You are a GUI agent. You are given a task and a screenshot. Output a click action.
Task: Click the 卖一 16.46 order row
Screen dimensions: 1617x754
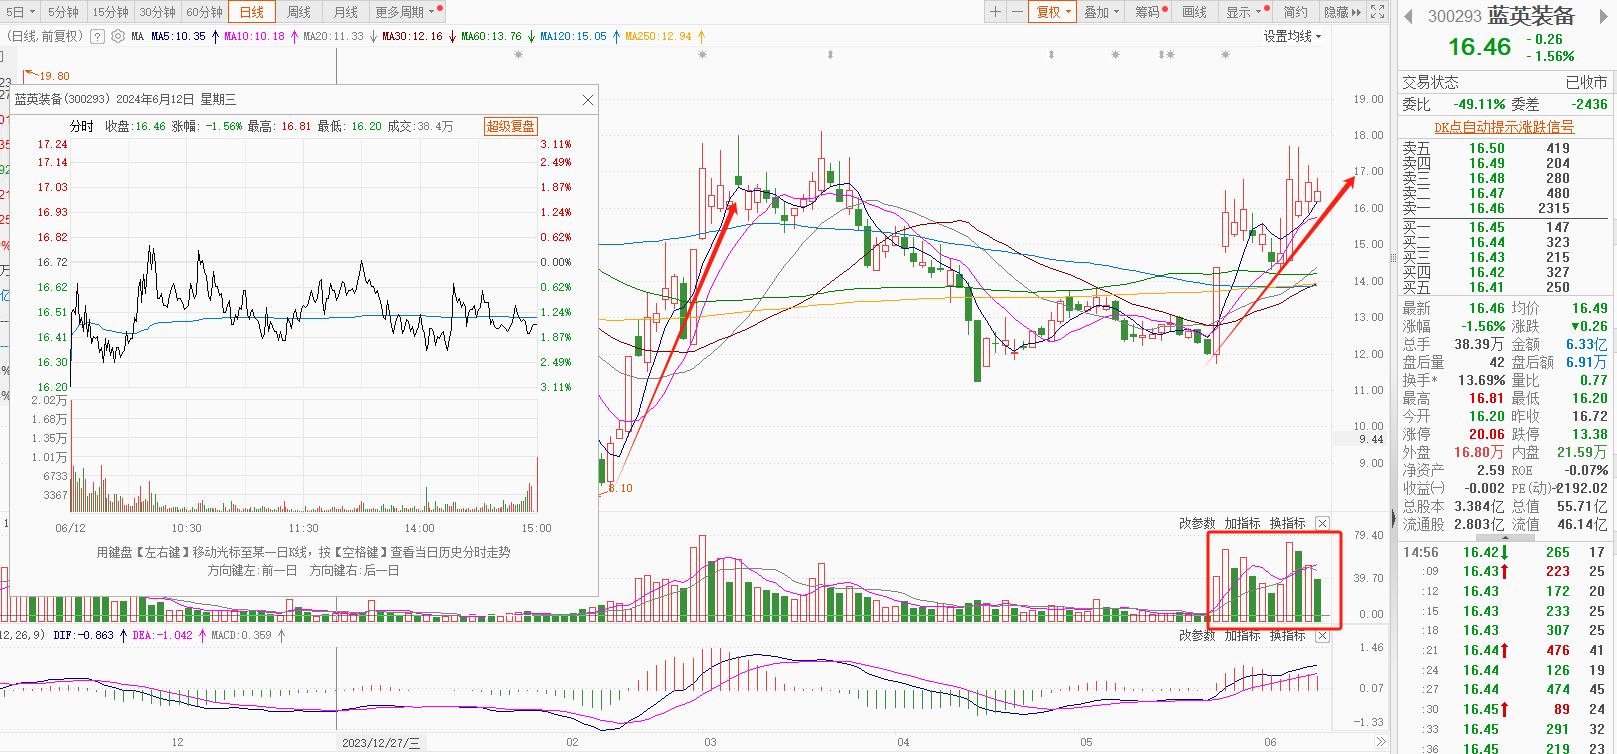coord(1504,208)
